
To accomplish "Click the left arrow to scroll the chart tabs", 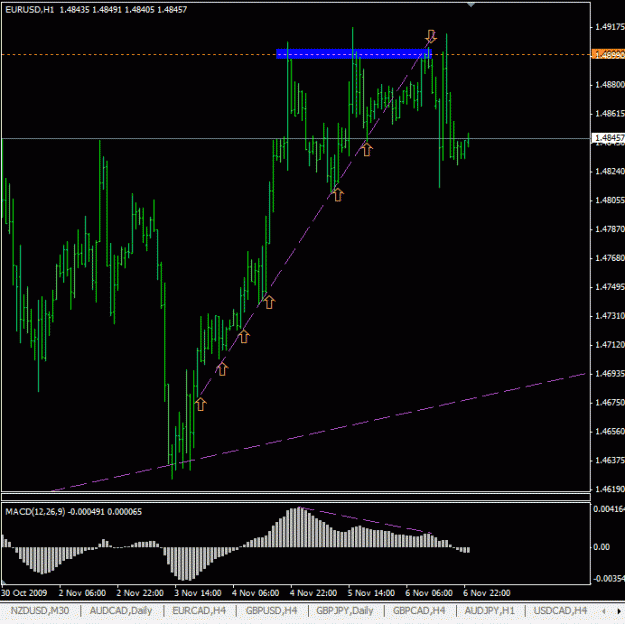I will point(604,611).
